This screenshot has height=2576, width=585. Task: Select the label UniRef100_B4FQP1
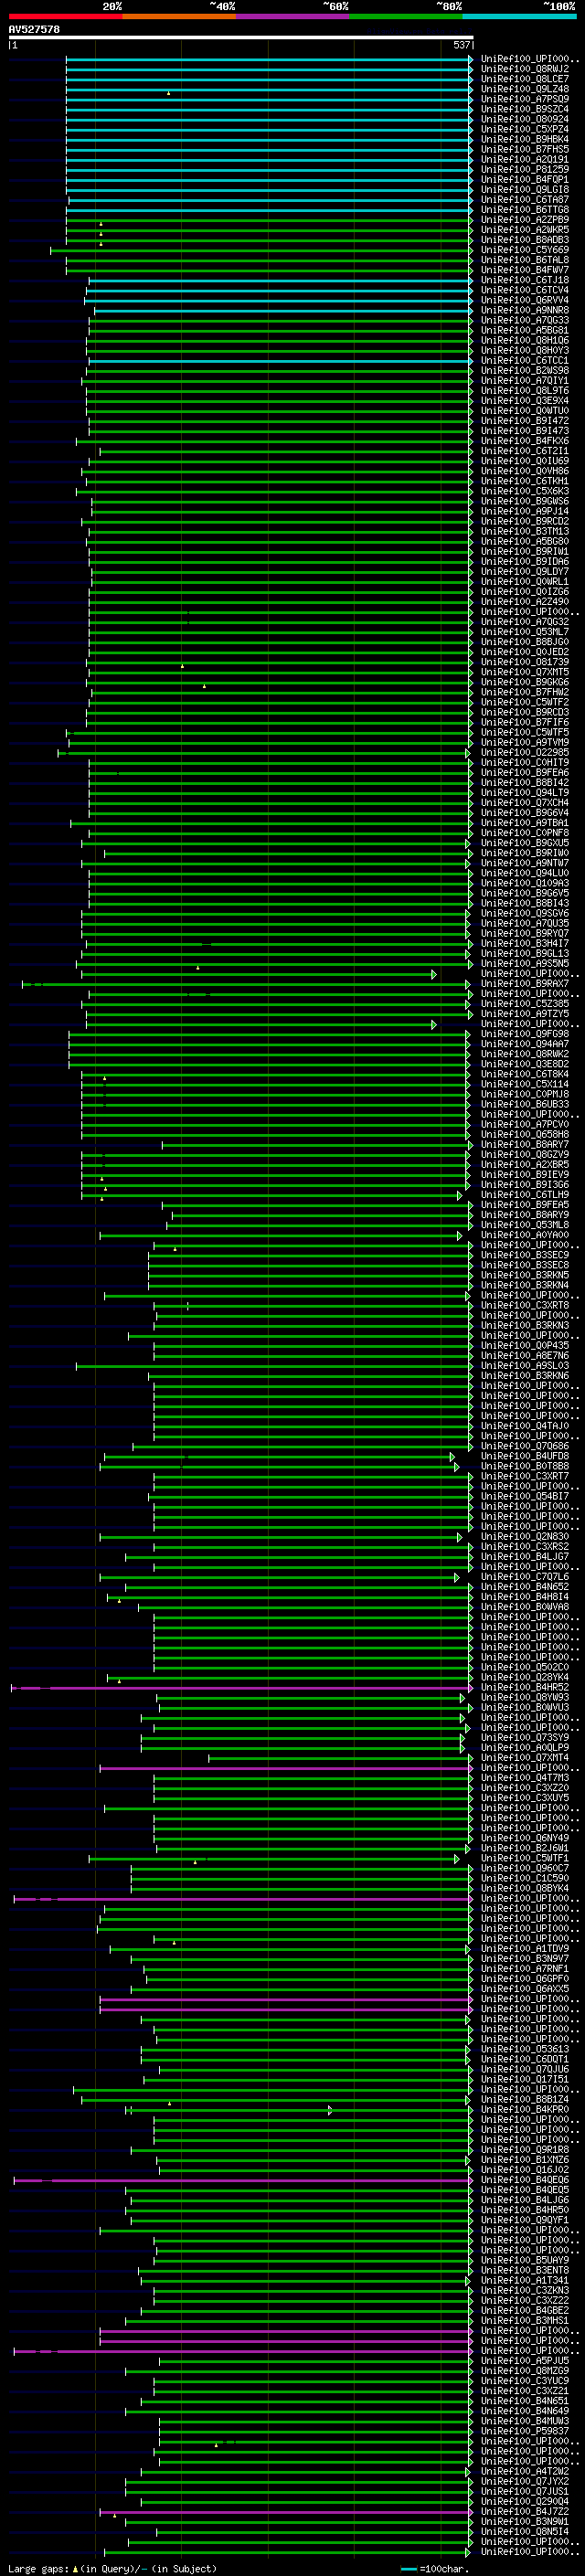point(525,179)
